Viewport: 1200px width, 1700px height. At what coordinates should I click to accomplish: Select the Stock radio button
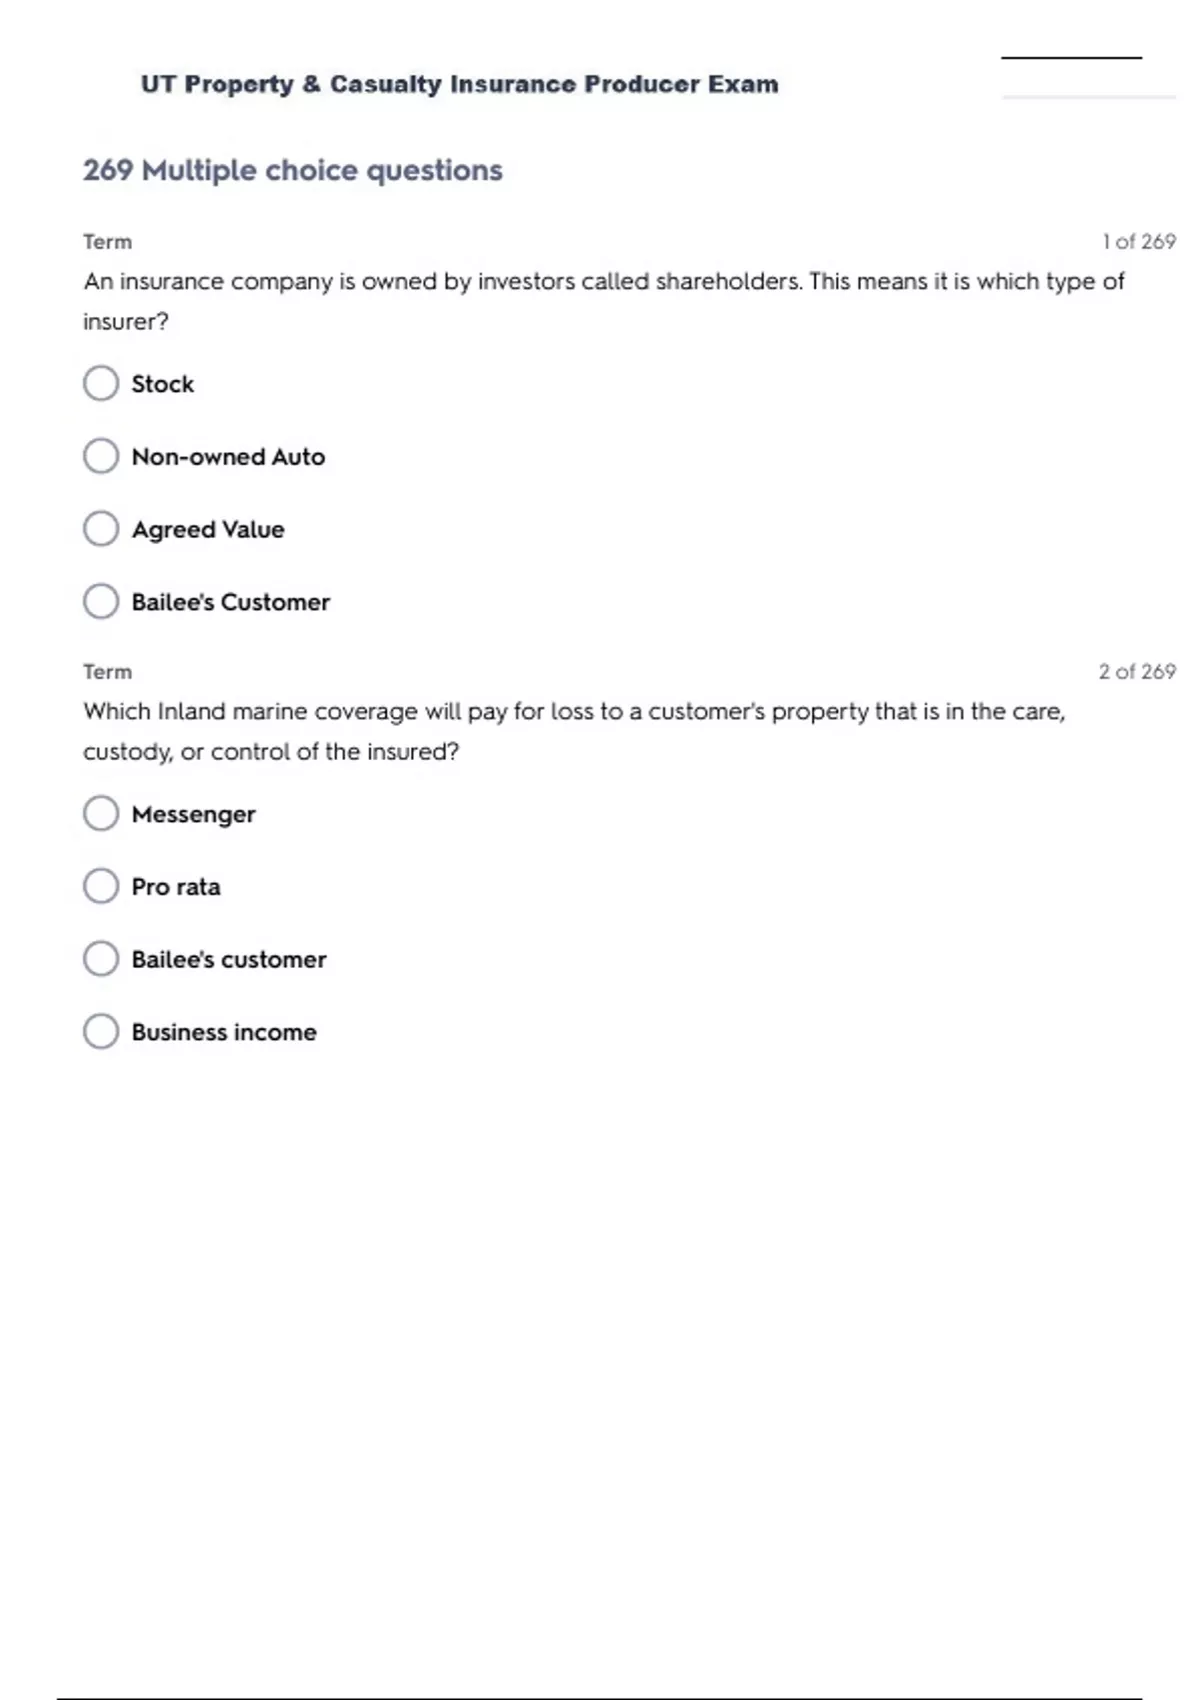click(x=101, y=383)
